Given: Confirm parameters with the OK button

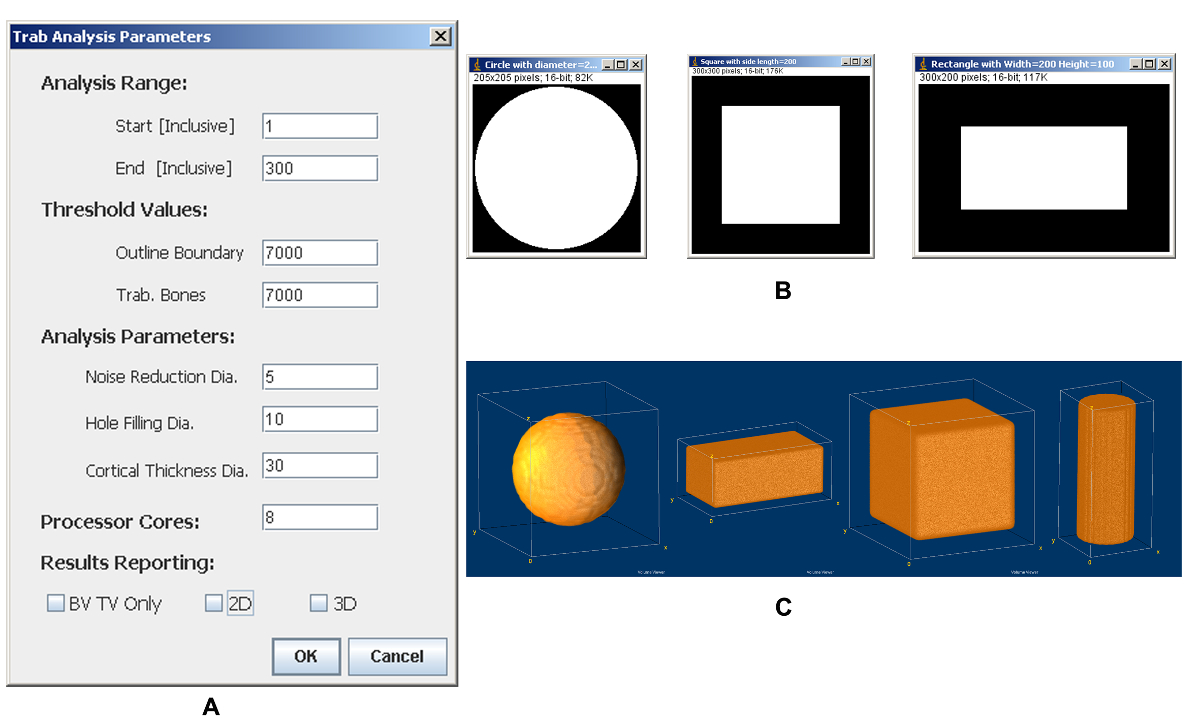Looking at the screenshot, I should point(306,656).
